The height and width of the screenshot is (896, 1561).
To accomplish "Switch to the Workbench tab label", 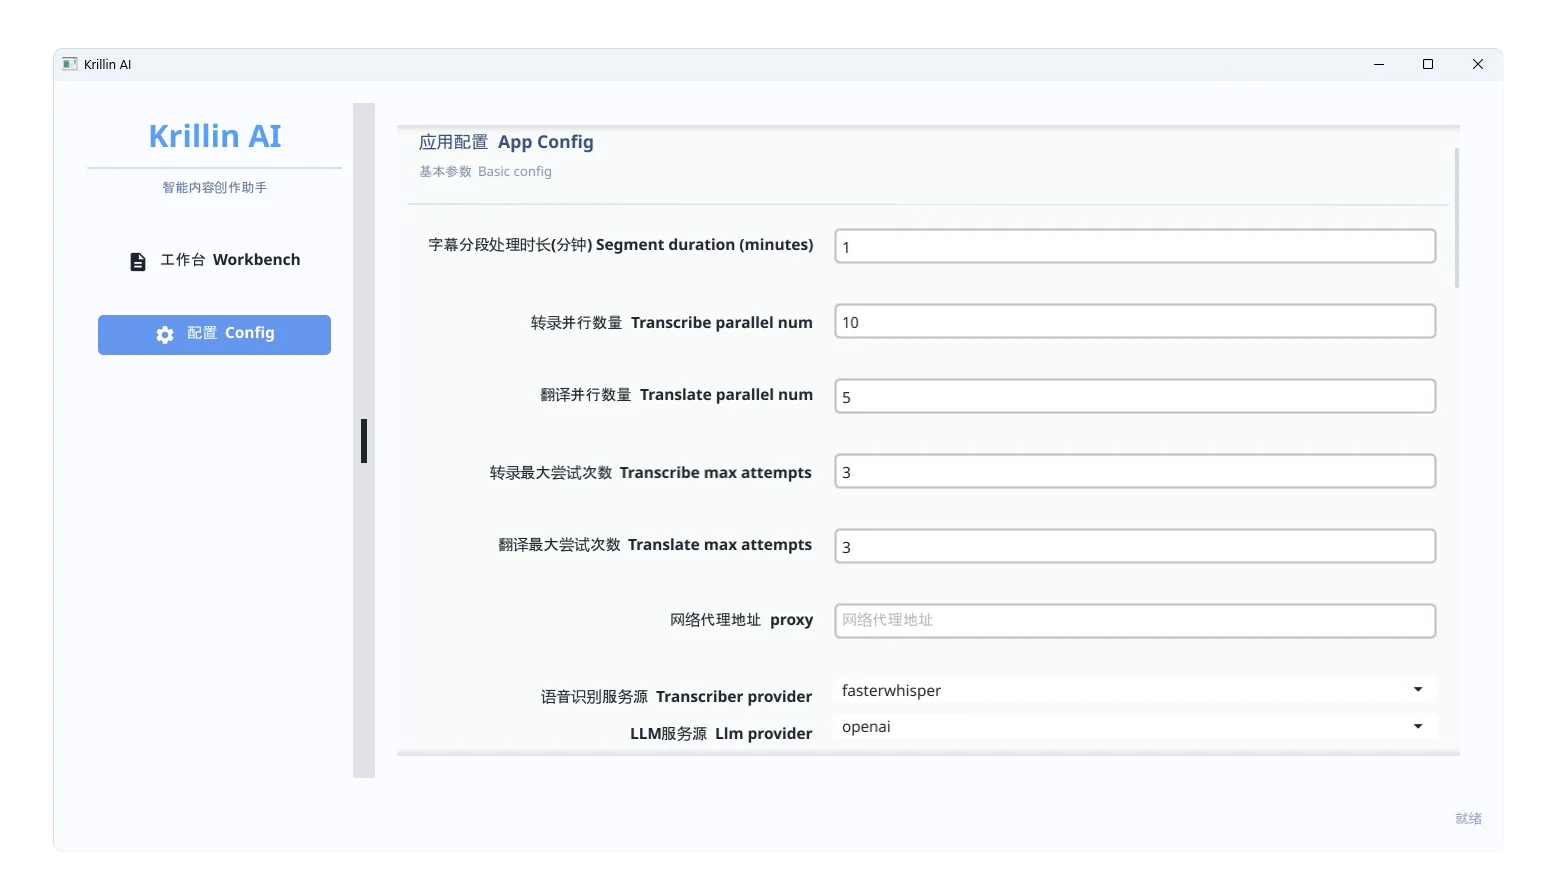I will (x=230, y=260).
